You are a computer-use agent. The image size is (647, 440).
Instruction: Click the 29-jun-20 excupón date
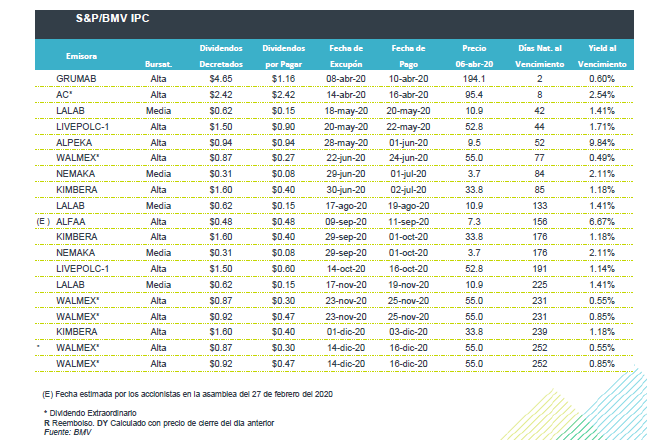click(346, 174)
